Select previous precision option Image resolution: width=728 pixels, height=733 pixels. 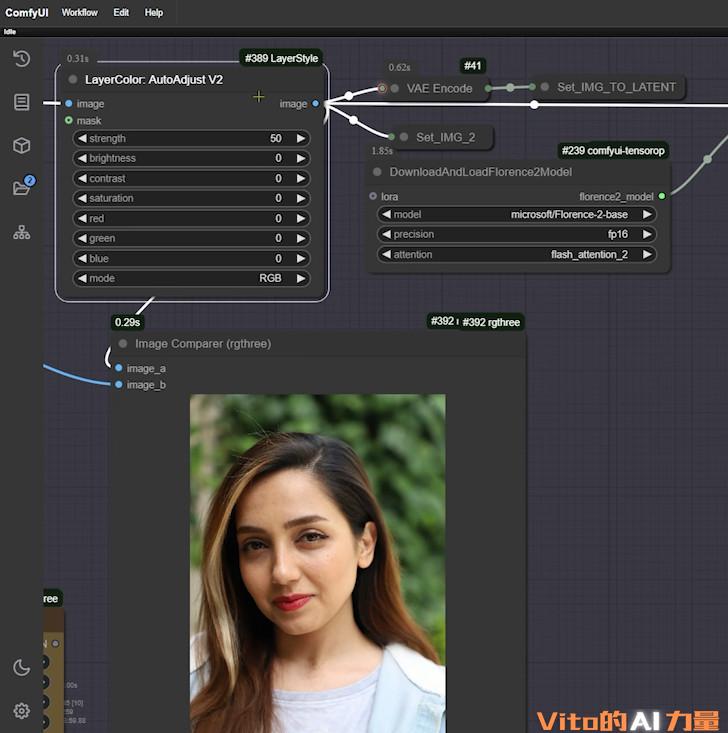click(x=387, y=234)
